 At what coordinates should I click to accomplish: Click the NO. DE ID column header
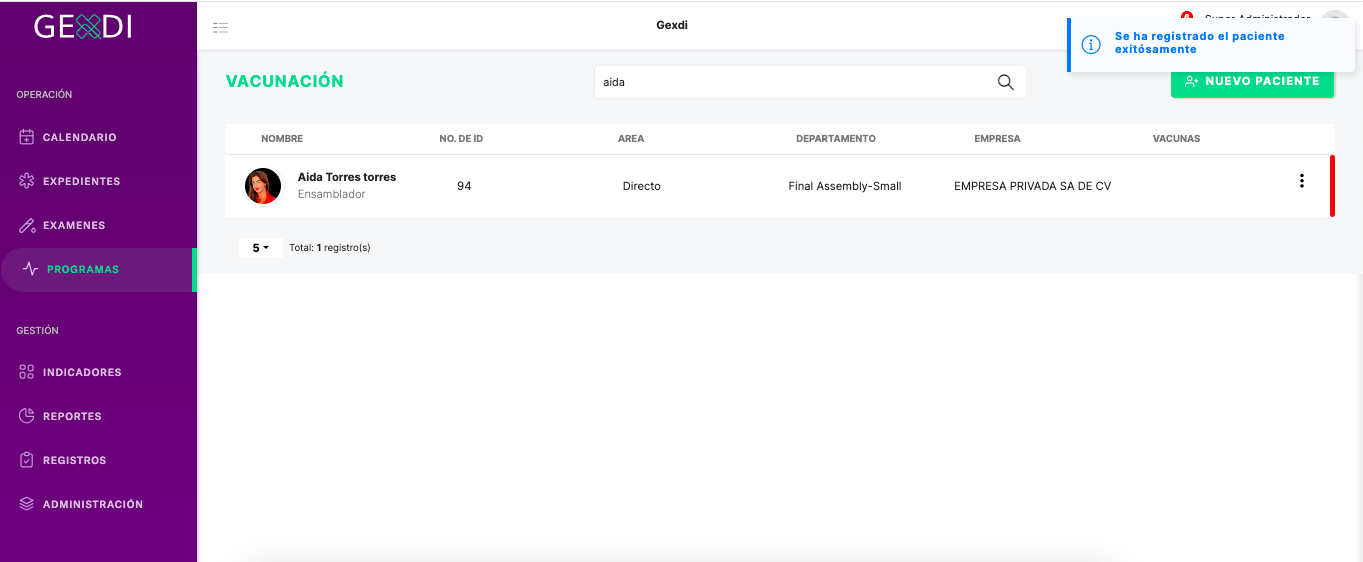(461, 139)
